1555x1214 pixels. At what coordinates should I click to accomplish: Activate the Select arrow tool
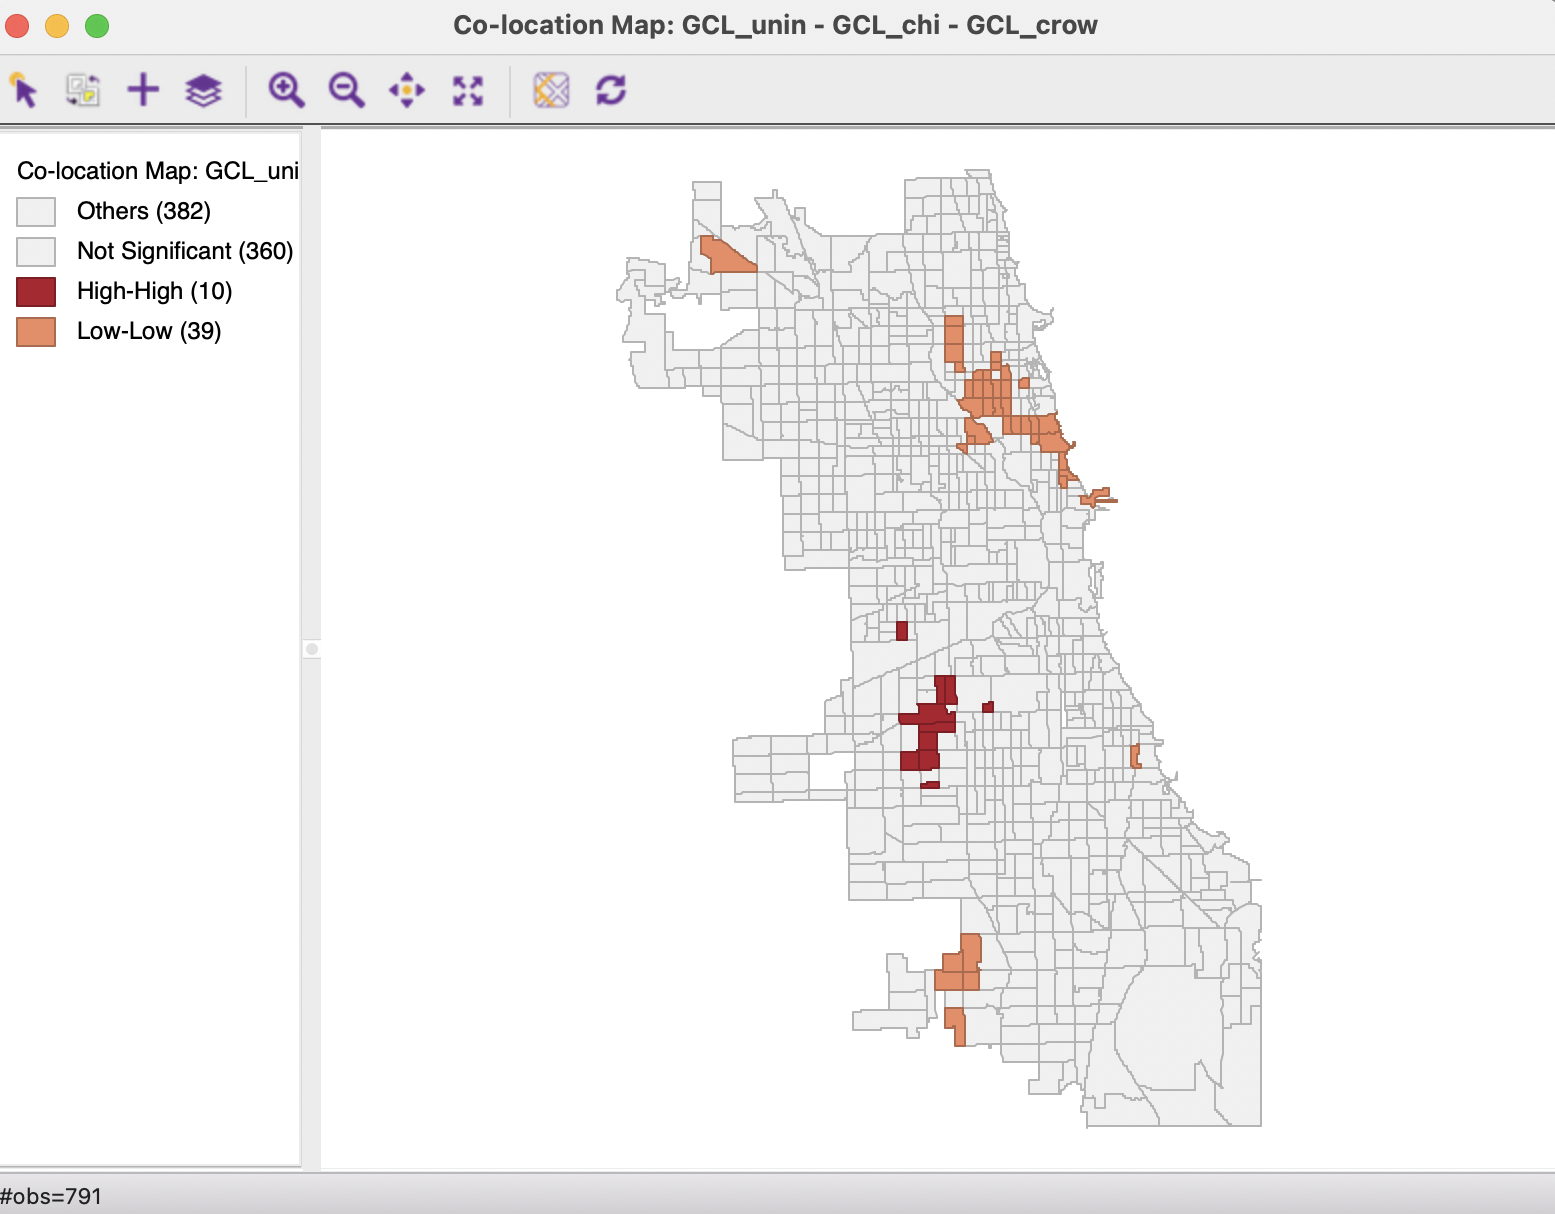click(24, 90)
